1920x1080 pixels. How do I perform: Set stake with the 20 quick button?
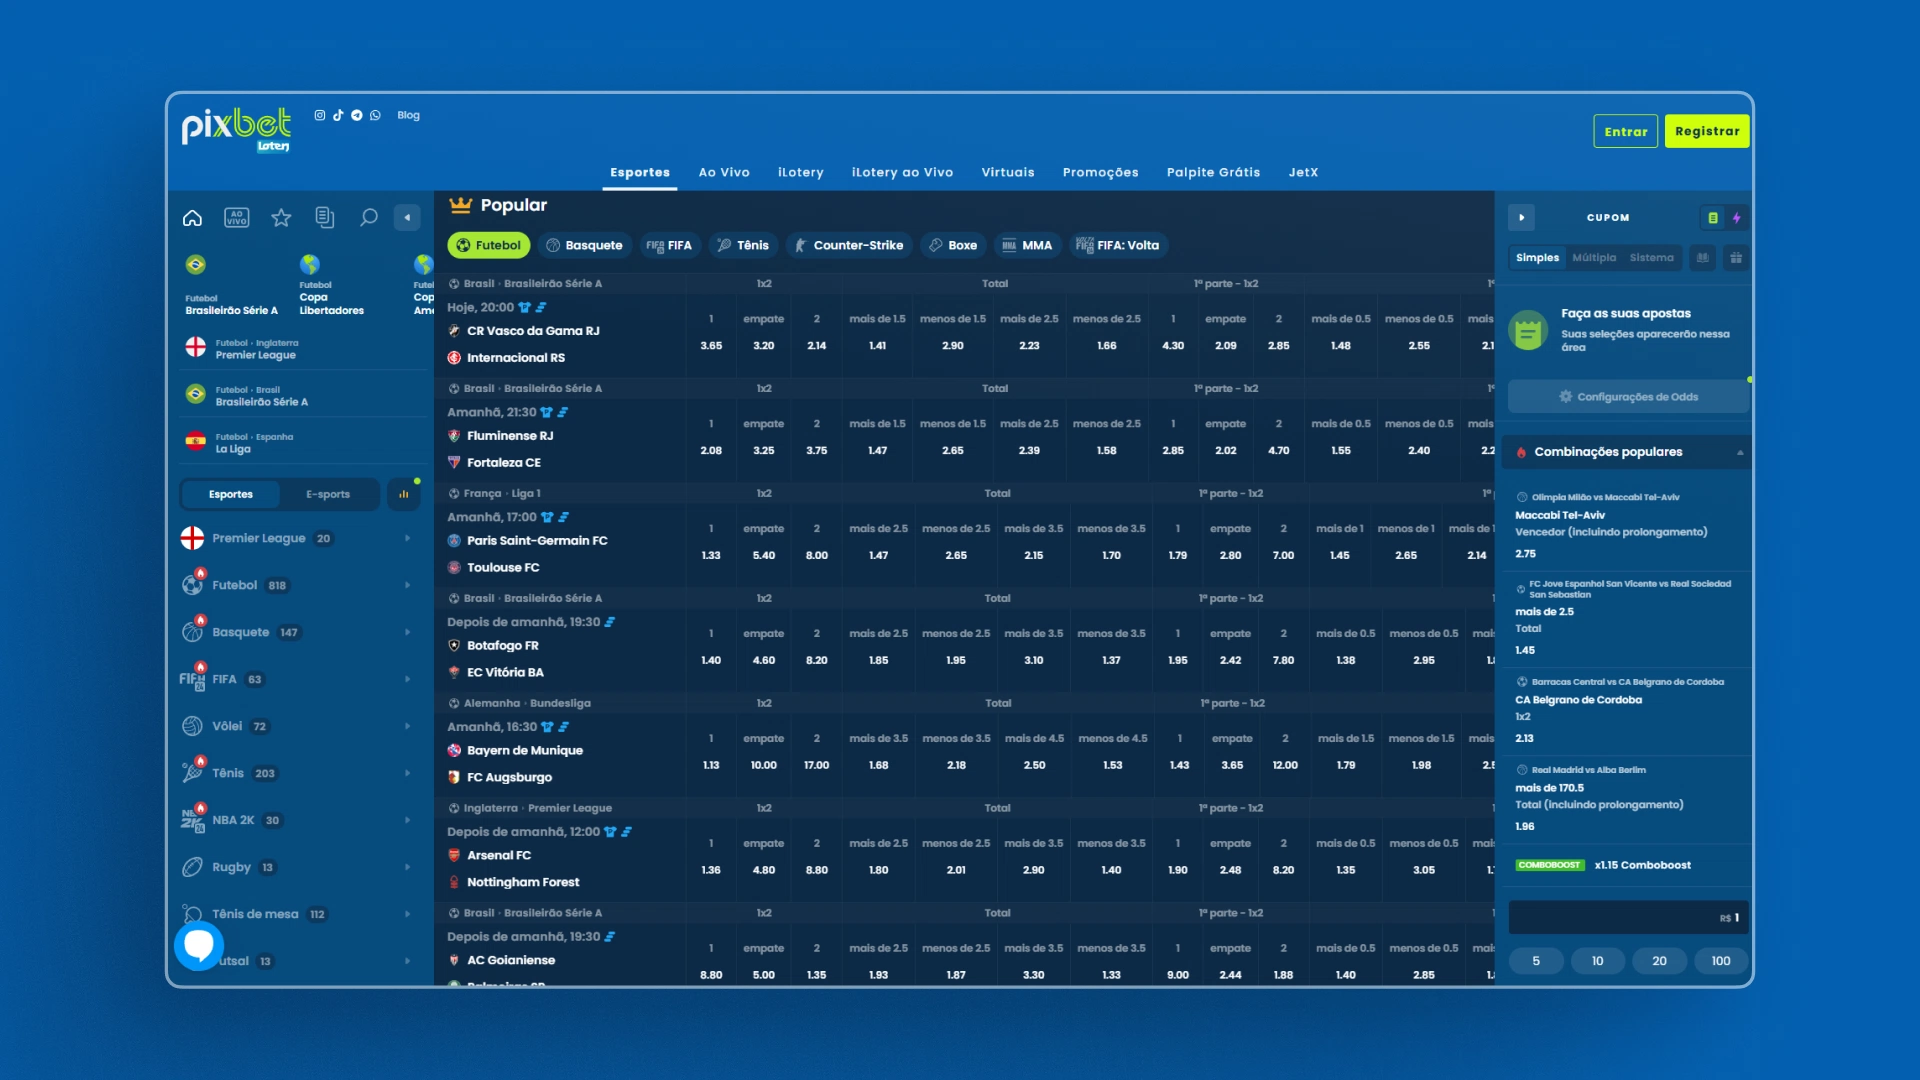1659,961
